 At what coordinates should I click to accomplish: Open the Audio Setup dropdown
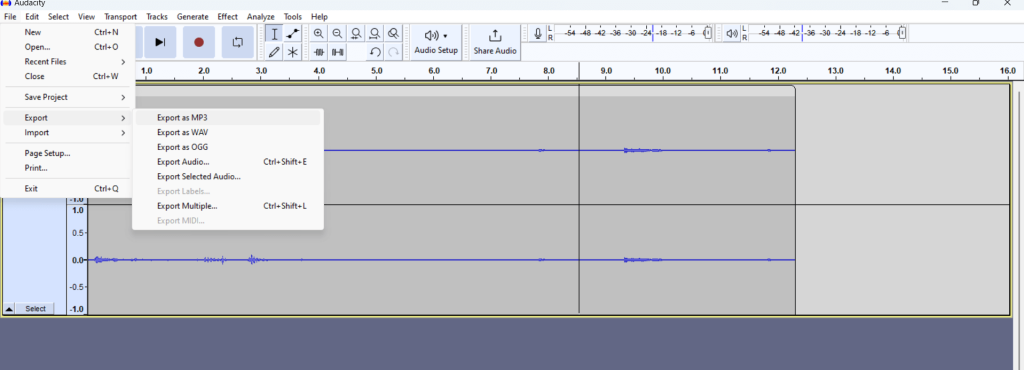tap(436, 42)
